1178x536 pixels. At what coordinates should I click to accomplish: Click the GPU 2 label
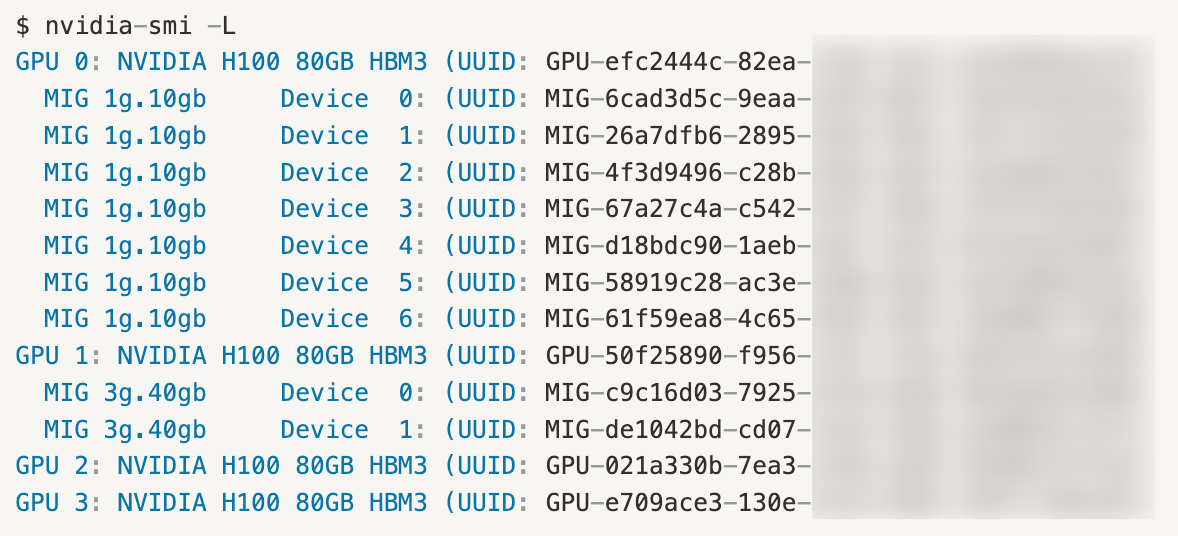tap(52, 465)
